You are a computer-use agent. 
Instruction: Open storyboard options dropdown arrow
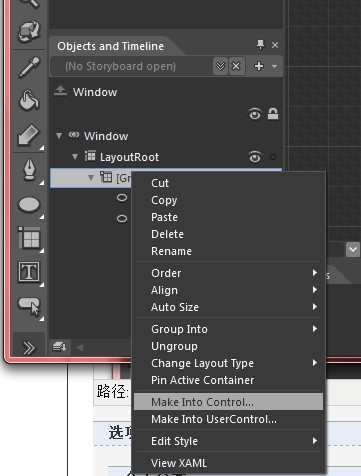(x=274, y=66)
